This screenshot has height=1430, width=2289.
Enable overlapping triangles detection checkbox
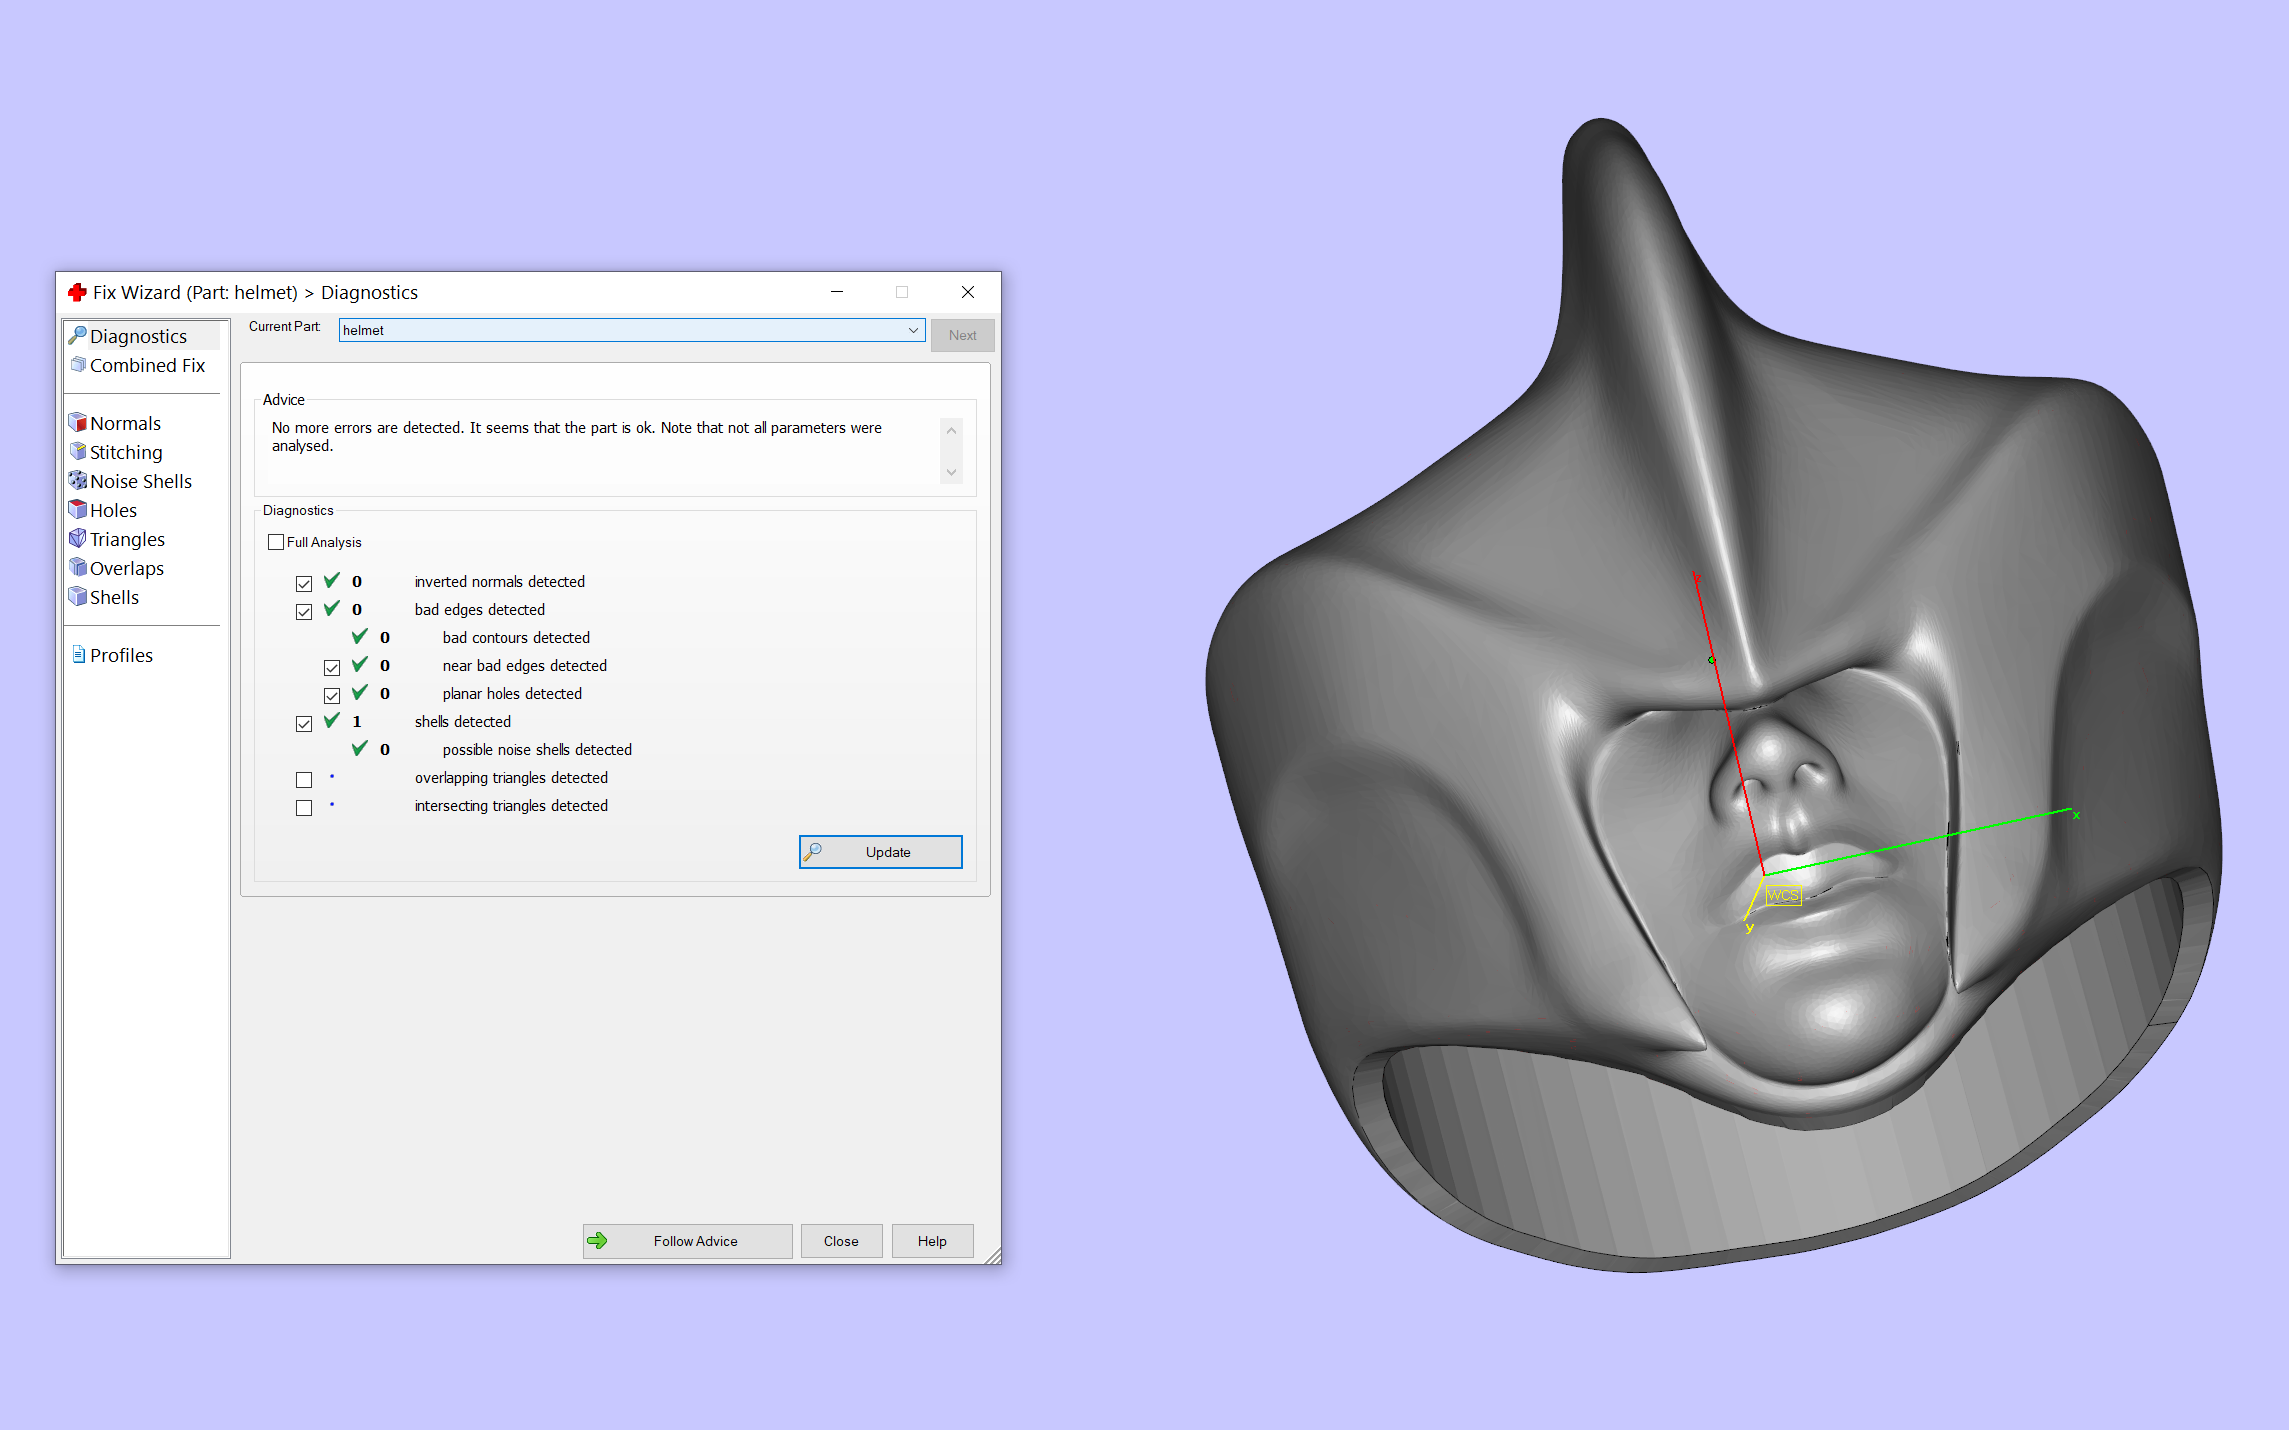[x=304, y=779]
